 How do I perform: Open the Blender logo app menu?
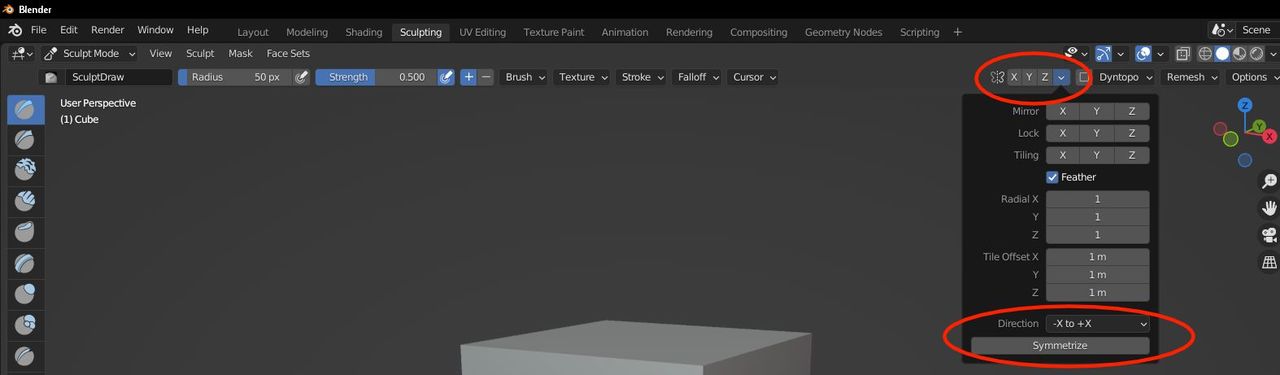point(15,31)
